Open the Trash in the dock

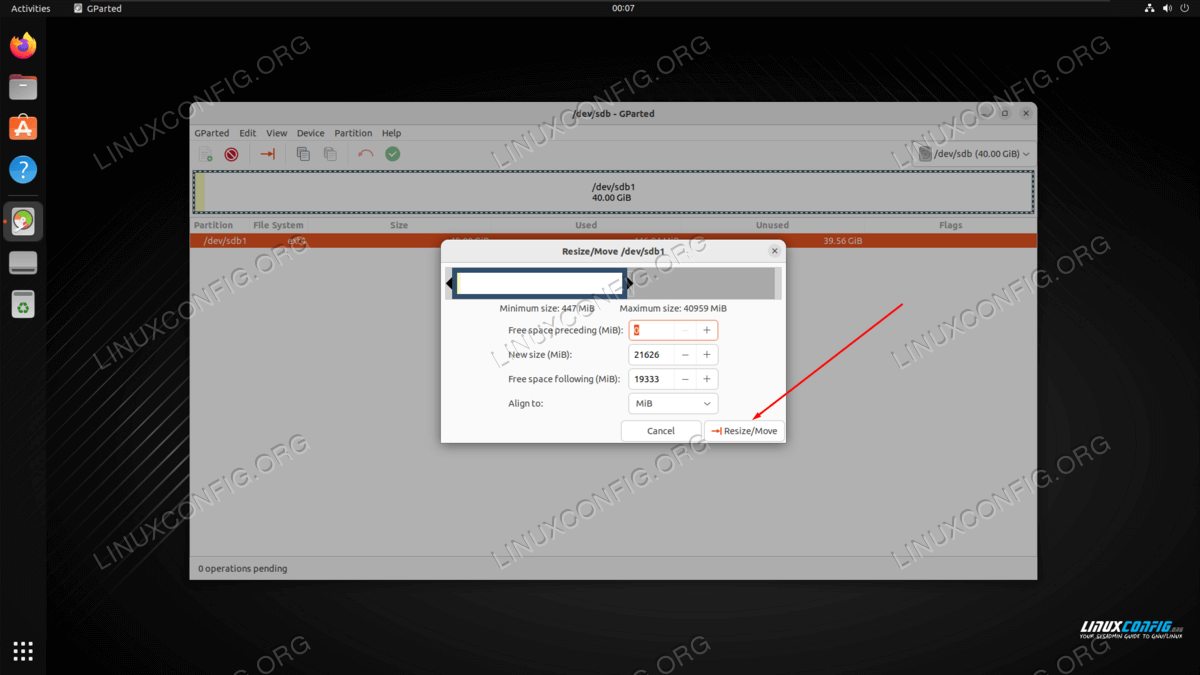point(23,304)
